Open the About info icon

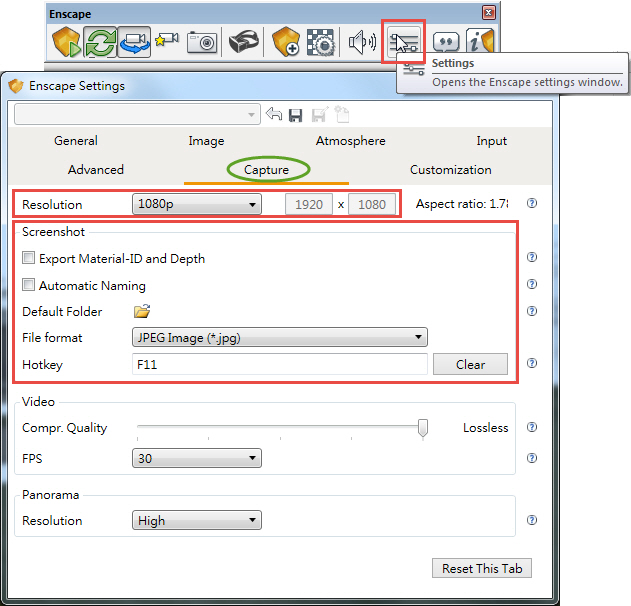tap(480, 40)
